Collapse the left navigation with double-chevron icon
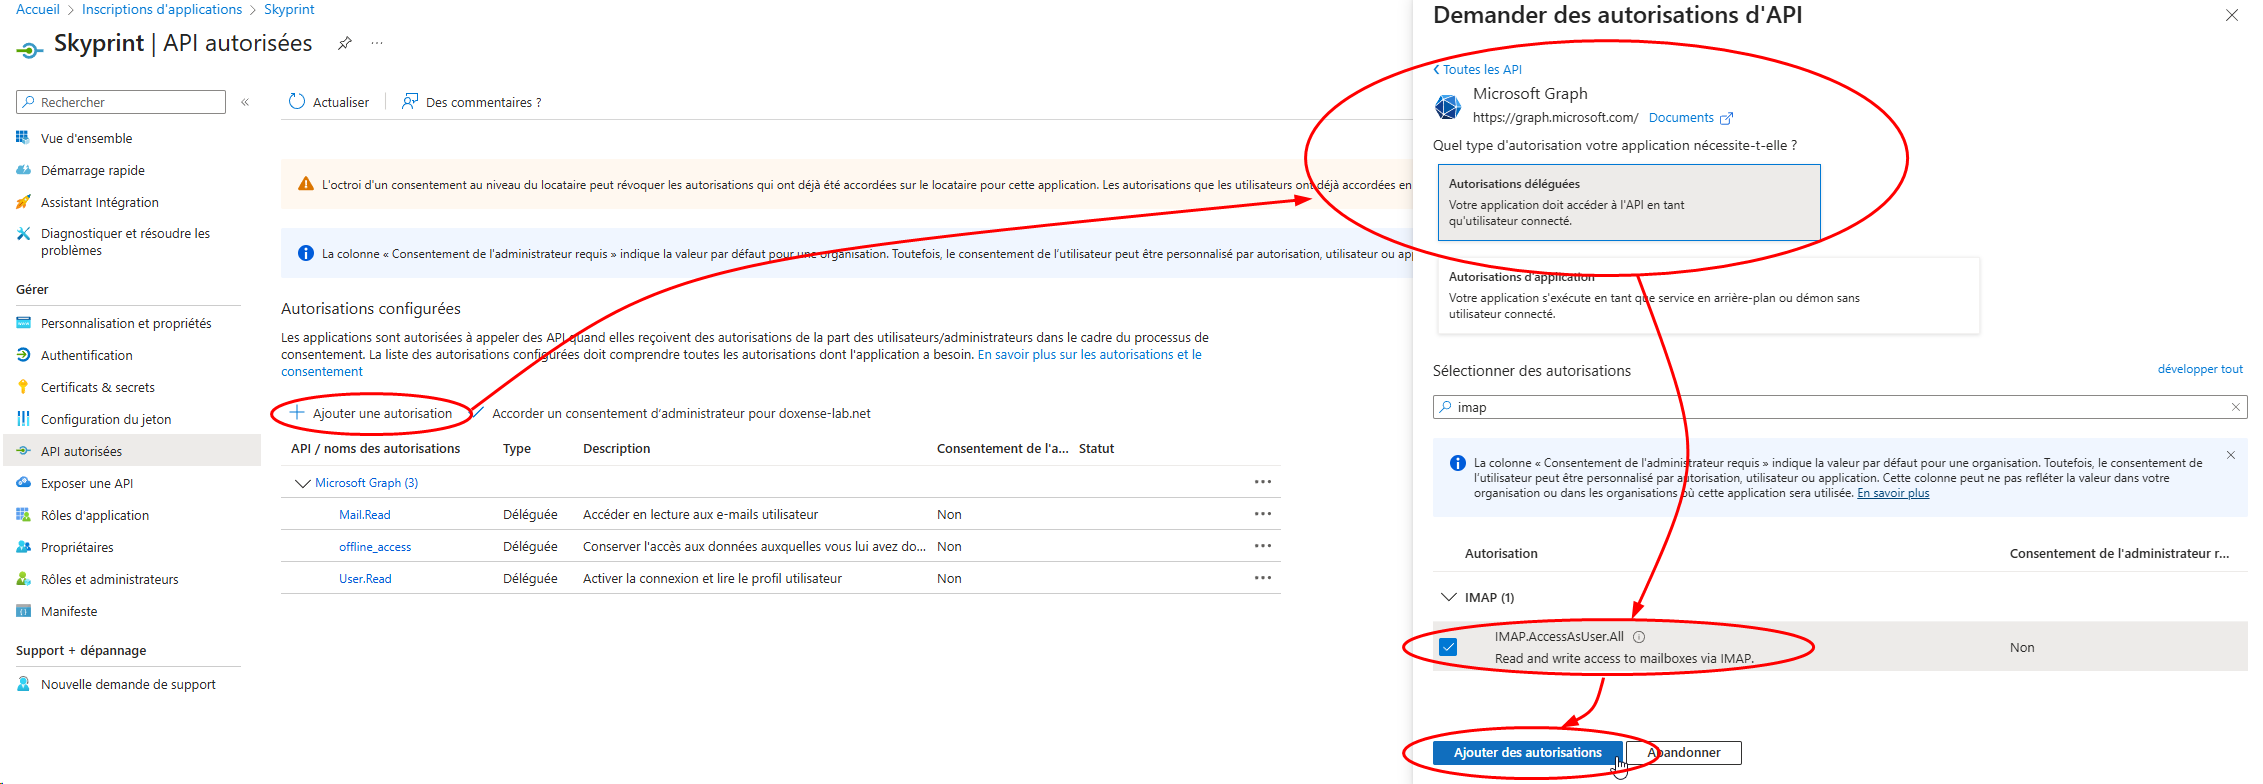 245,102
